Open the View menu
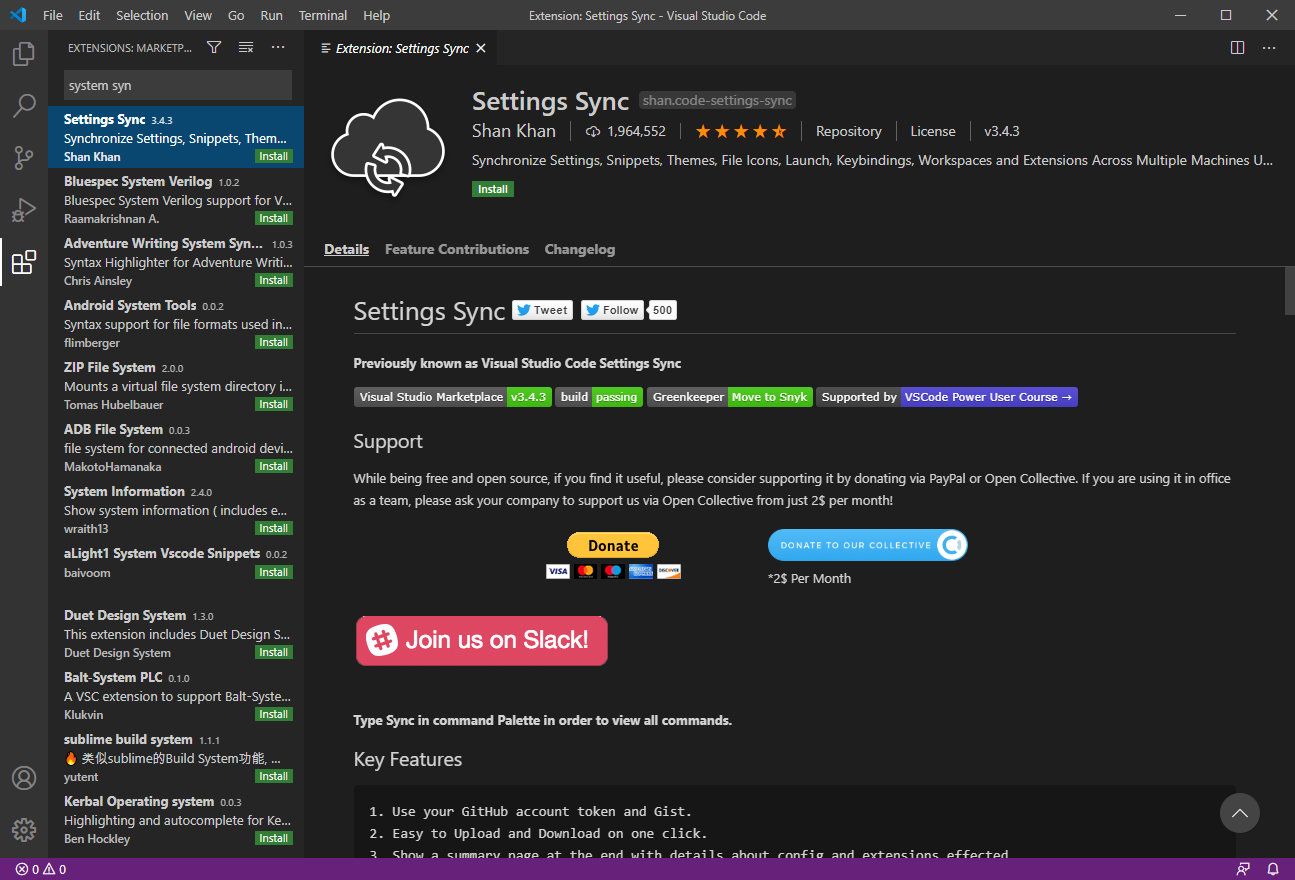Viewport: 1295px width, 880px height. (198, 15)
